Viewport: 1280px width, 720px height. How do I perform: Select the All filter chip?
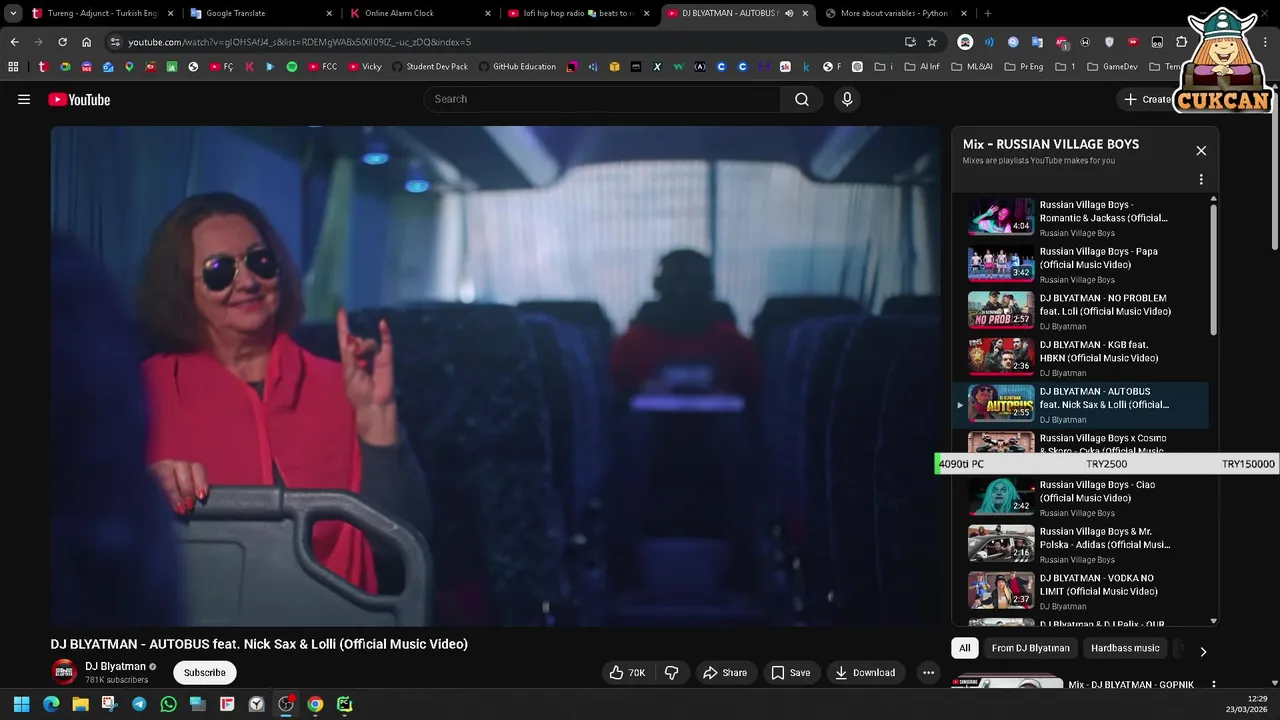965,648
